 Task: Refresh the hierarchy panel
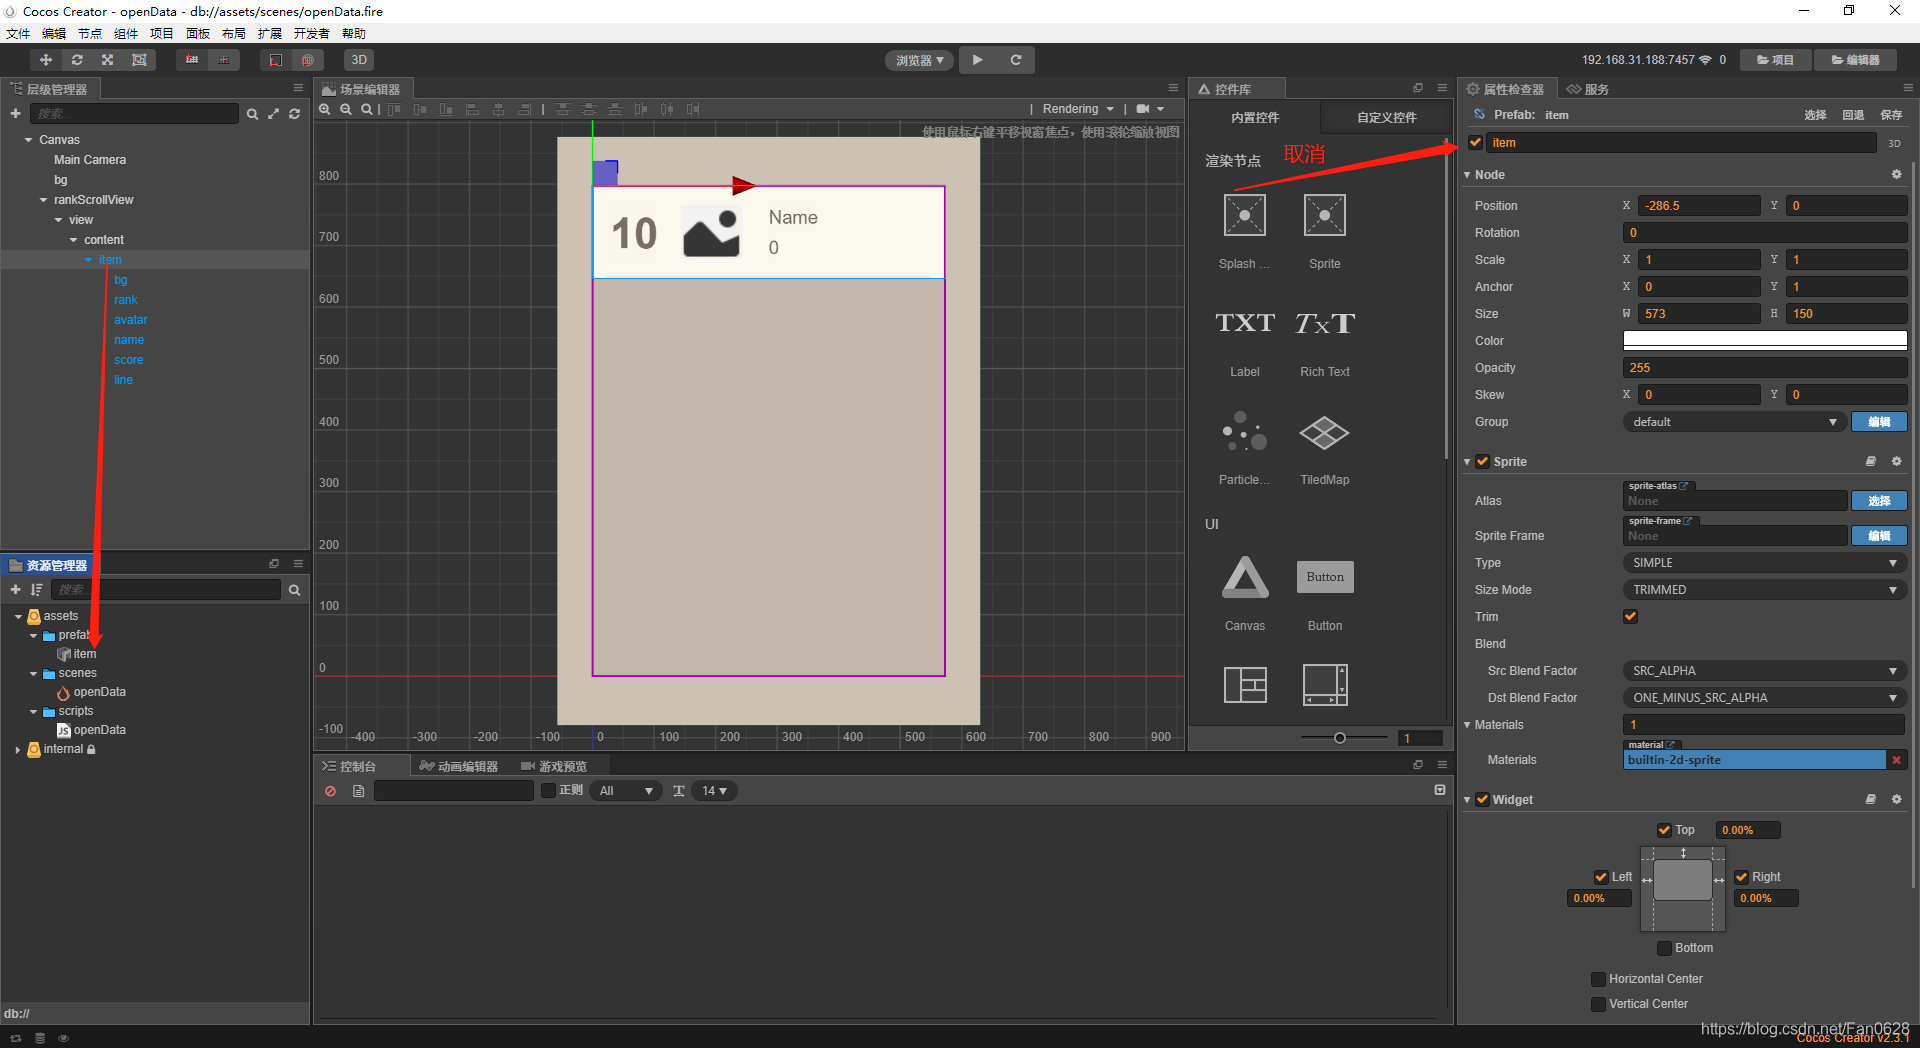[x=294, y=114]
